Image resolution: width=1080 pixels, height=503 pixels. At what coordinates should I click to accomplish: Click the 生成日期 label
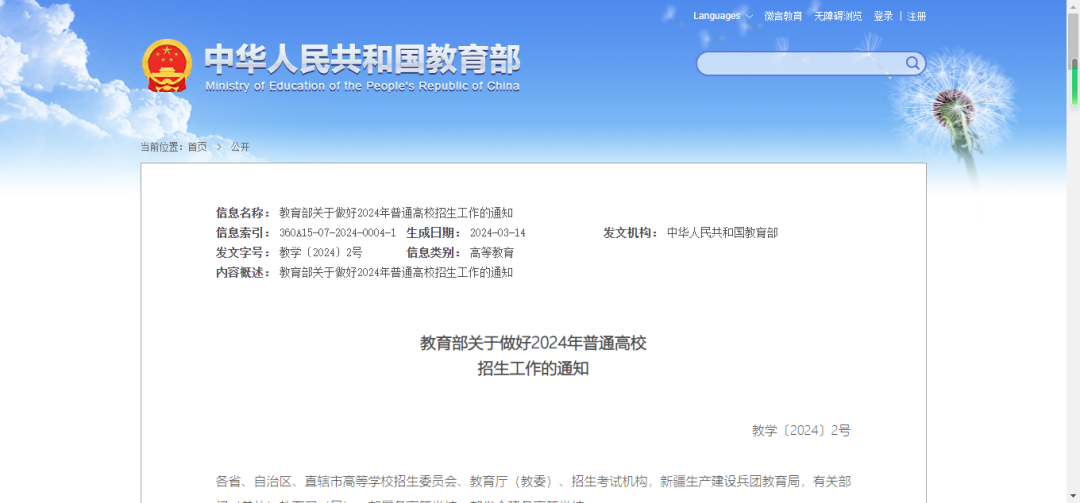[435, 233]
